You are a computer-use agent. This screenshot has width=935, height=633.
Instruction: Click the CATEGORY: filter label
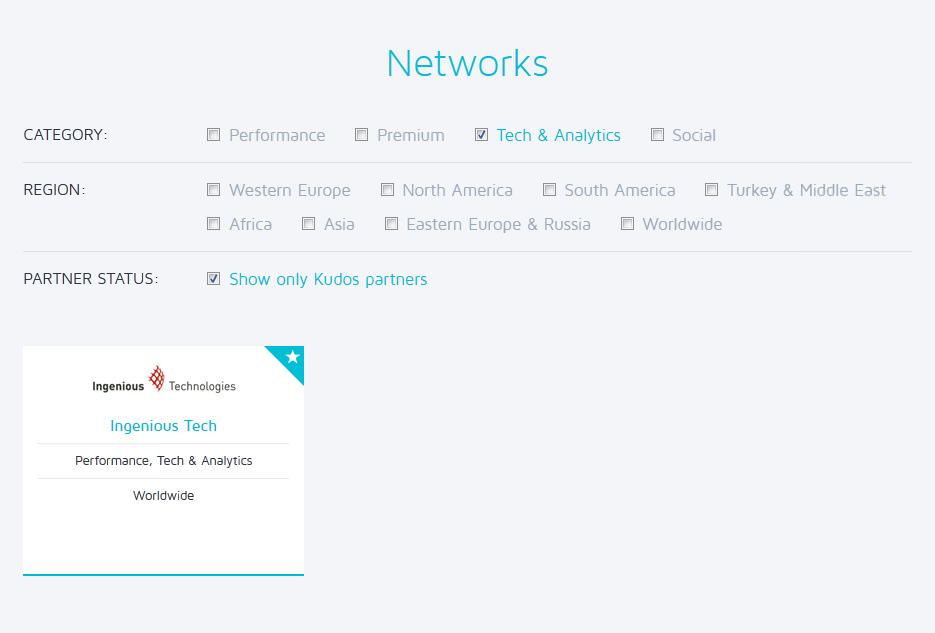[x=66, y=135]
